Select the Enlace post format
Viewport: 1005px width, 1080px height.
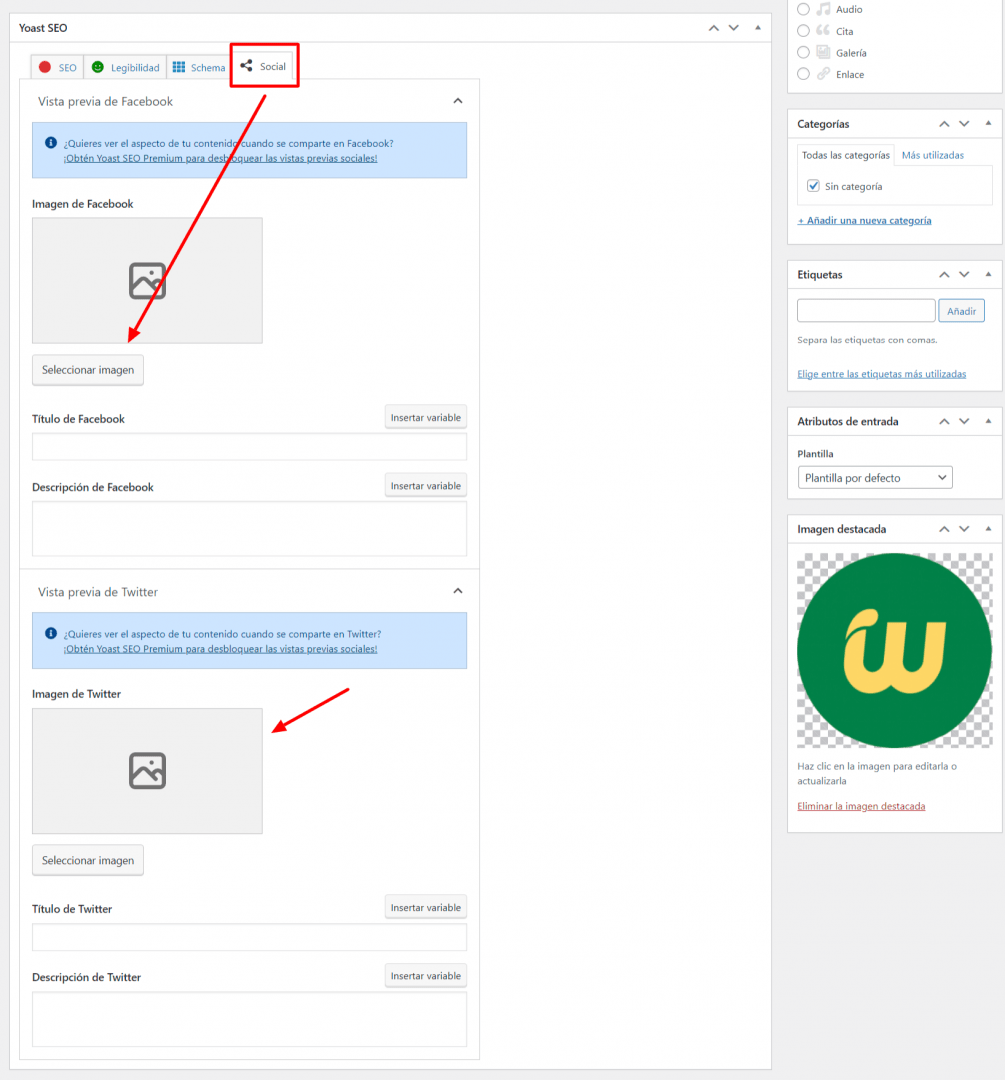pyautogui.click(x=803, y=74)
